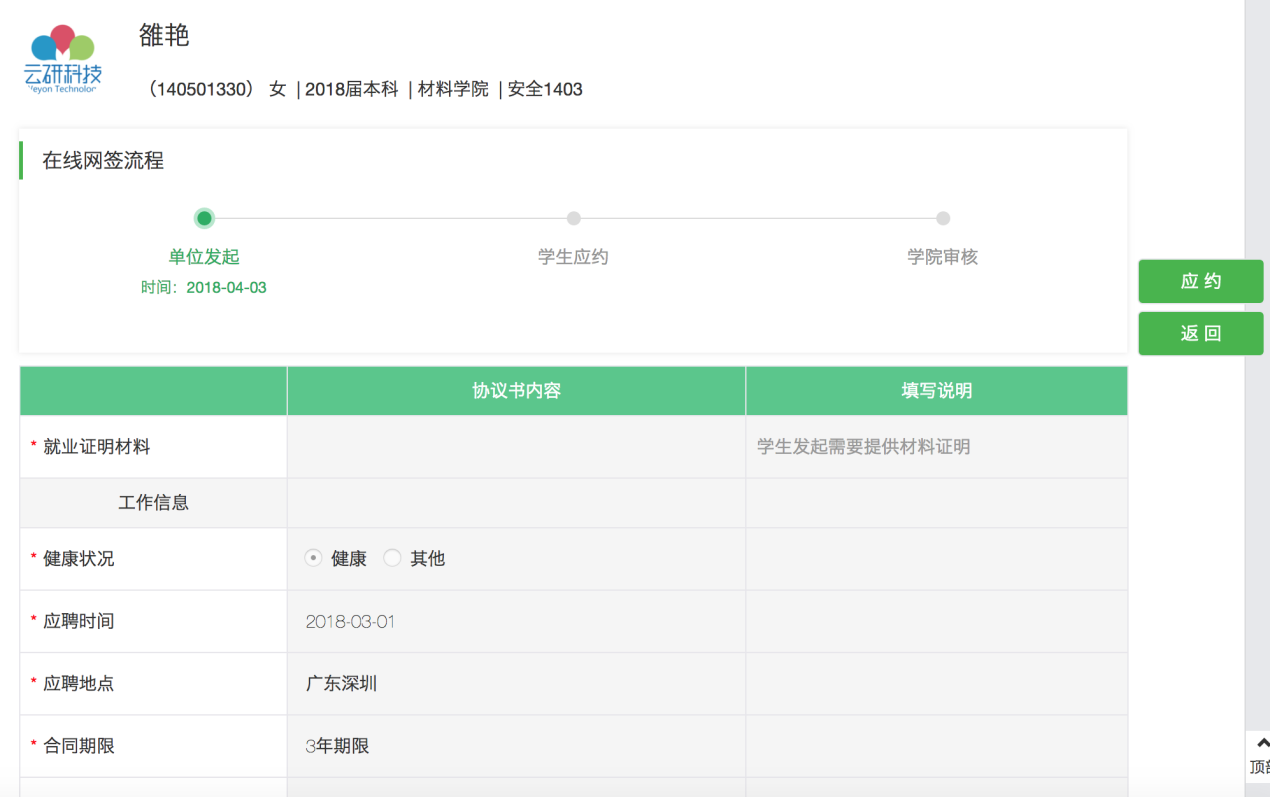Screen dimensions: 1270x797
Task: Click the 就业证明材料 row label
Action: pyautogui.click(x=97, y=447)
